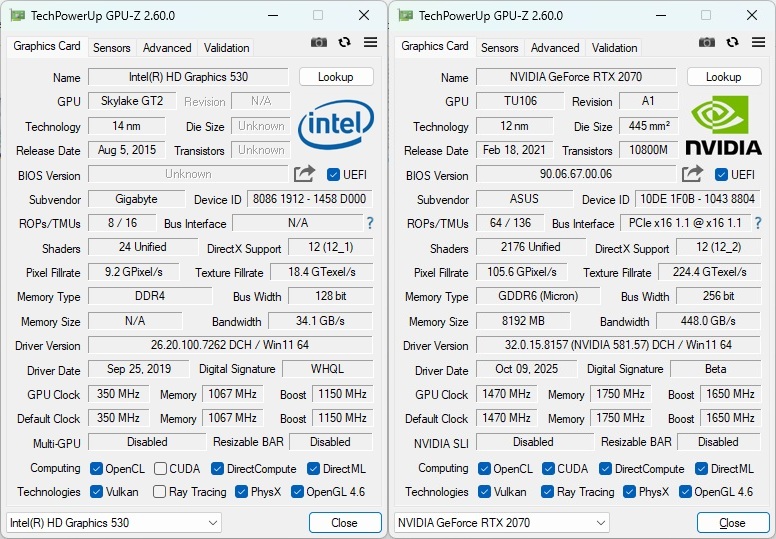Toggle CUDA checkbox in Intel HD Graphics window
776x539 pixels.
click(x=160, y=469)
